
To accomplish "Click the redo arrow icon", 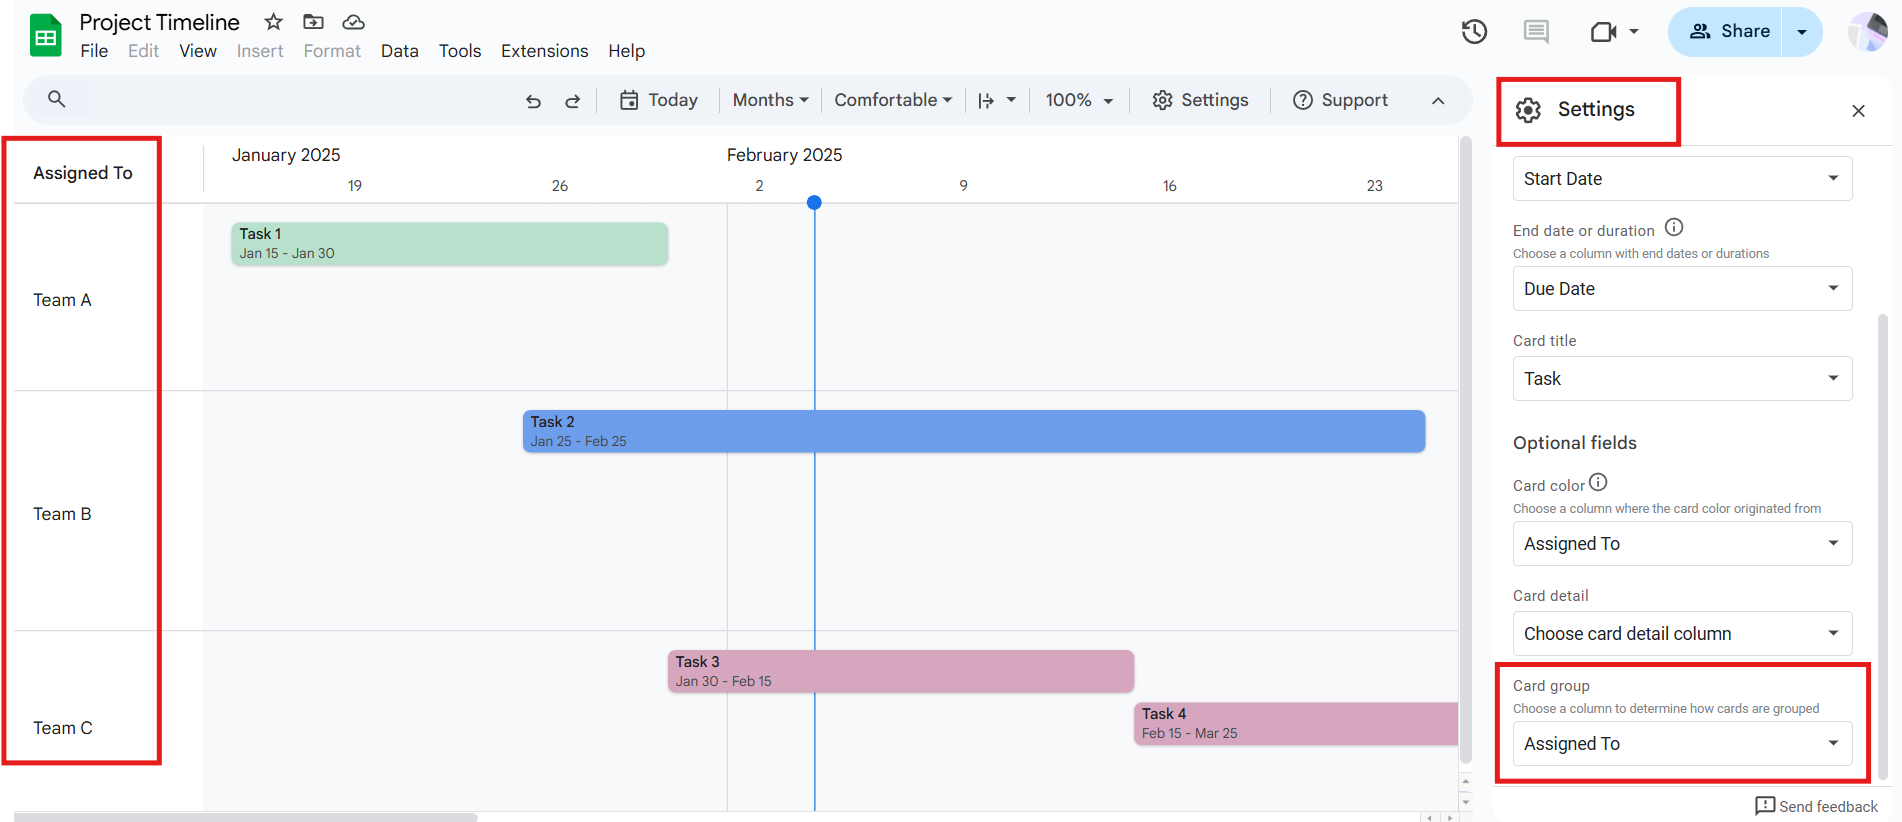I will click(572, 101).
